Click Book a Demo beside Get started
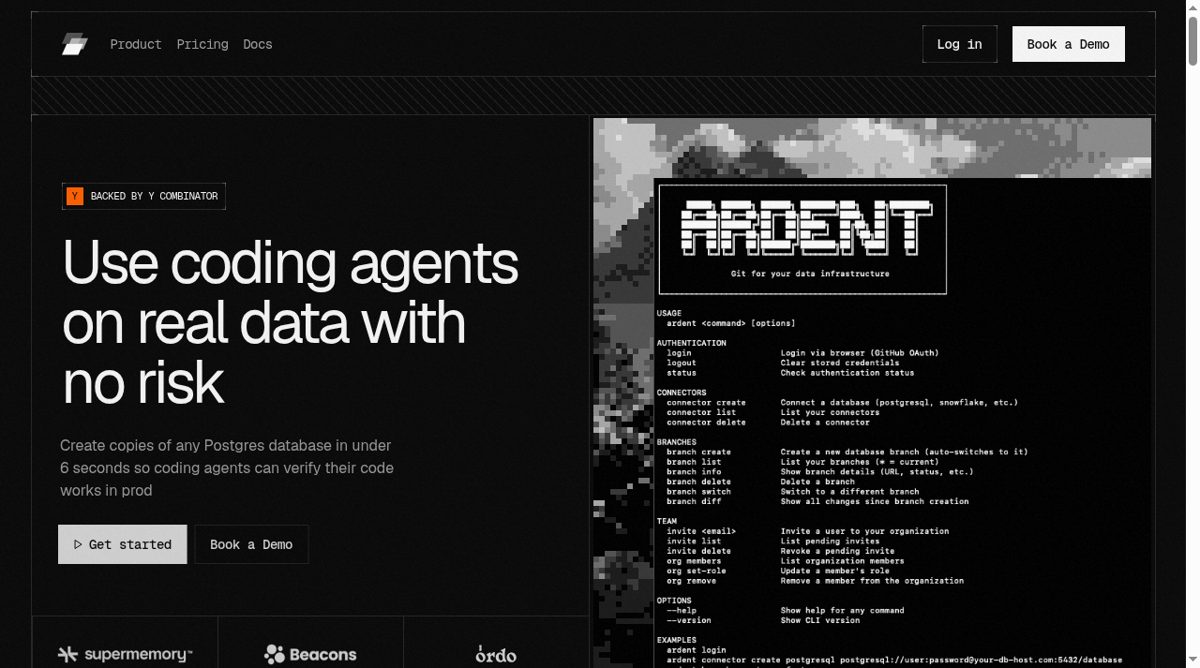 [251, 544]
